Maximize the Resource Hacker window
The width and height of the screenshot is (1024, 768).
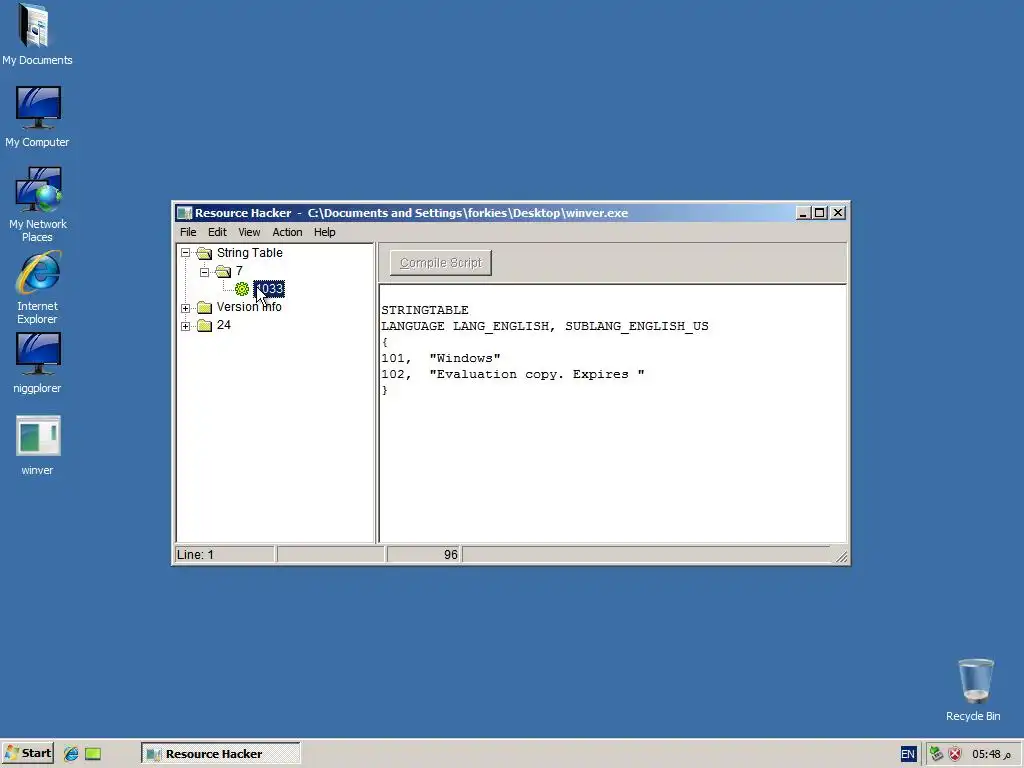pyautogui.click(x=819, y=213)
